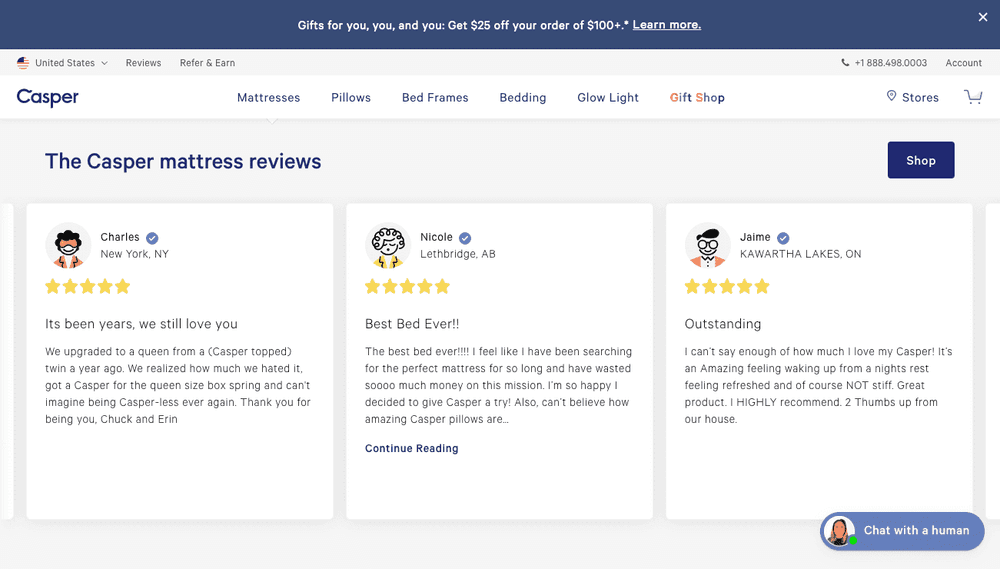This screenshot has width=1000, height=569.
Task: Open the Gift Shop menu item
Action: [697, 98]
